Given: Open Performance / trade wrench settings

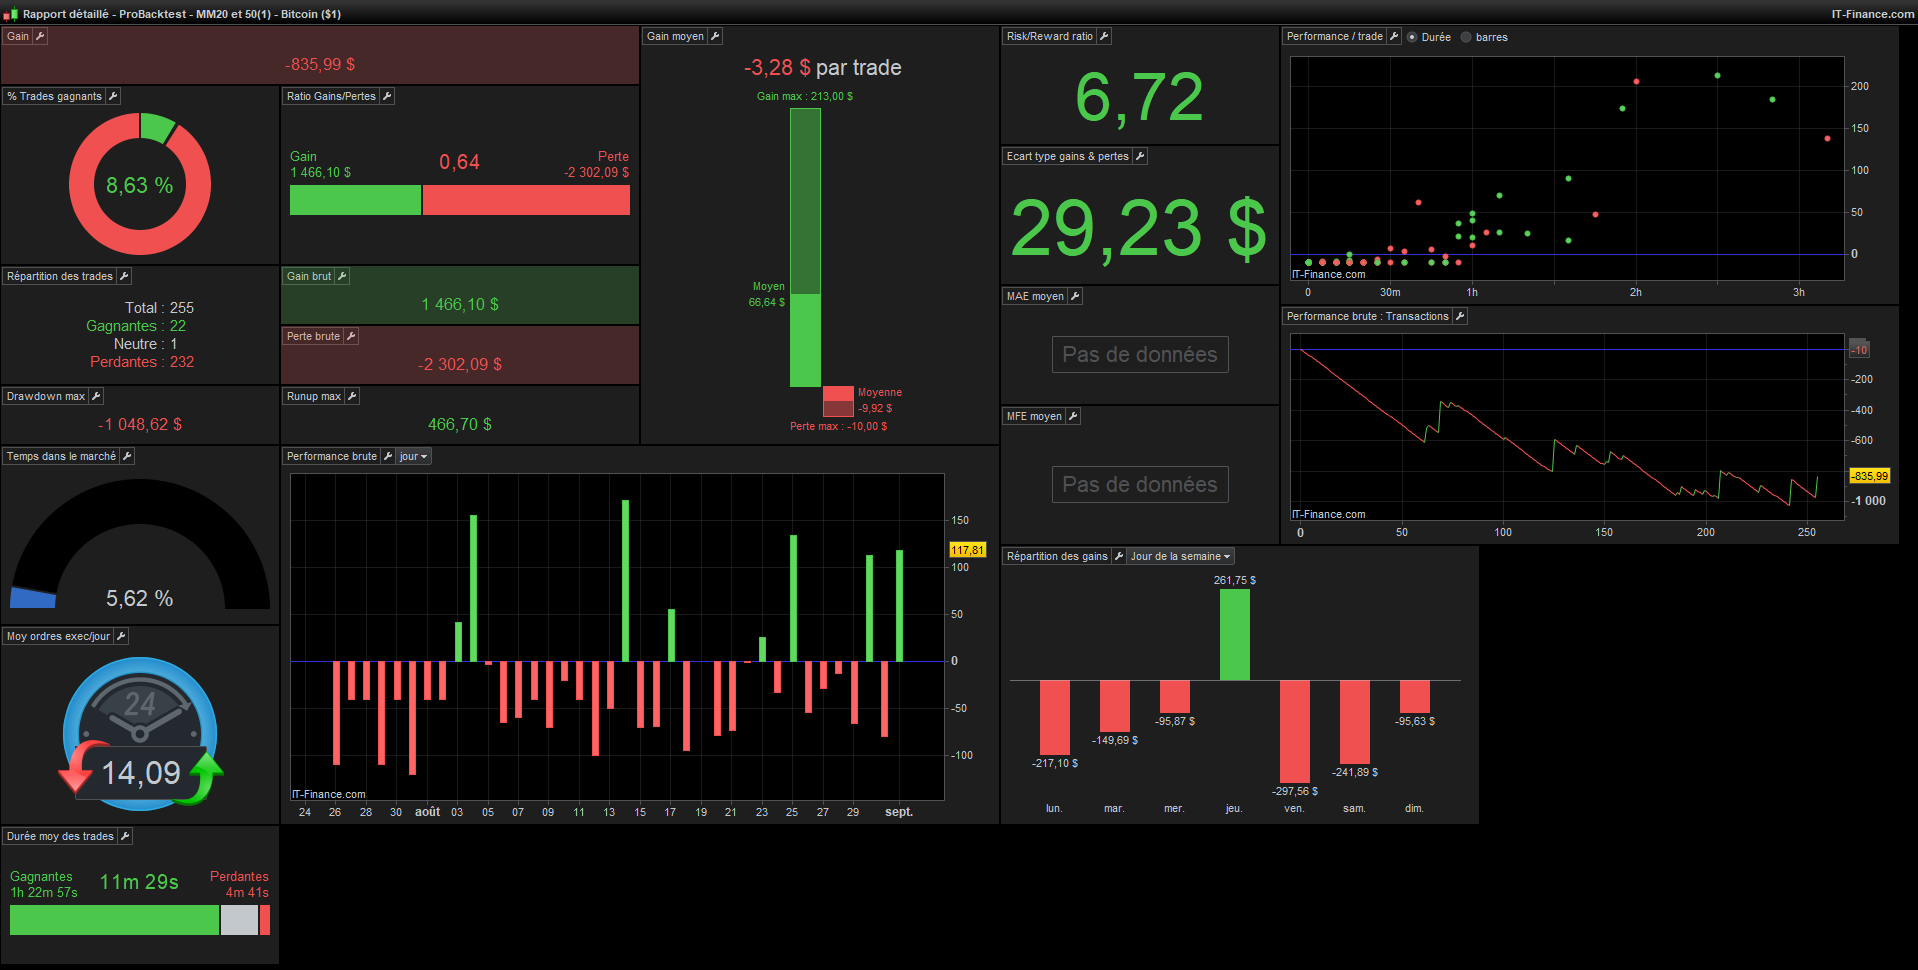Looking at the screenshot, I should click(x=1394, y=36).
